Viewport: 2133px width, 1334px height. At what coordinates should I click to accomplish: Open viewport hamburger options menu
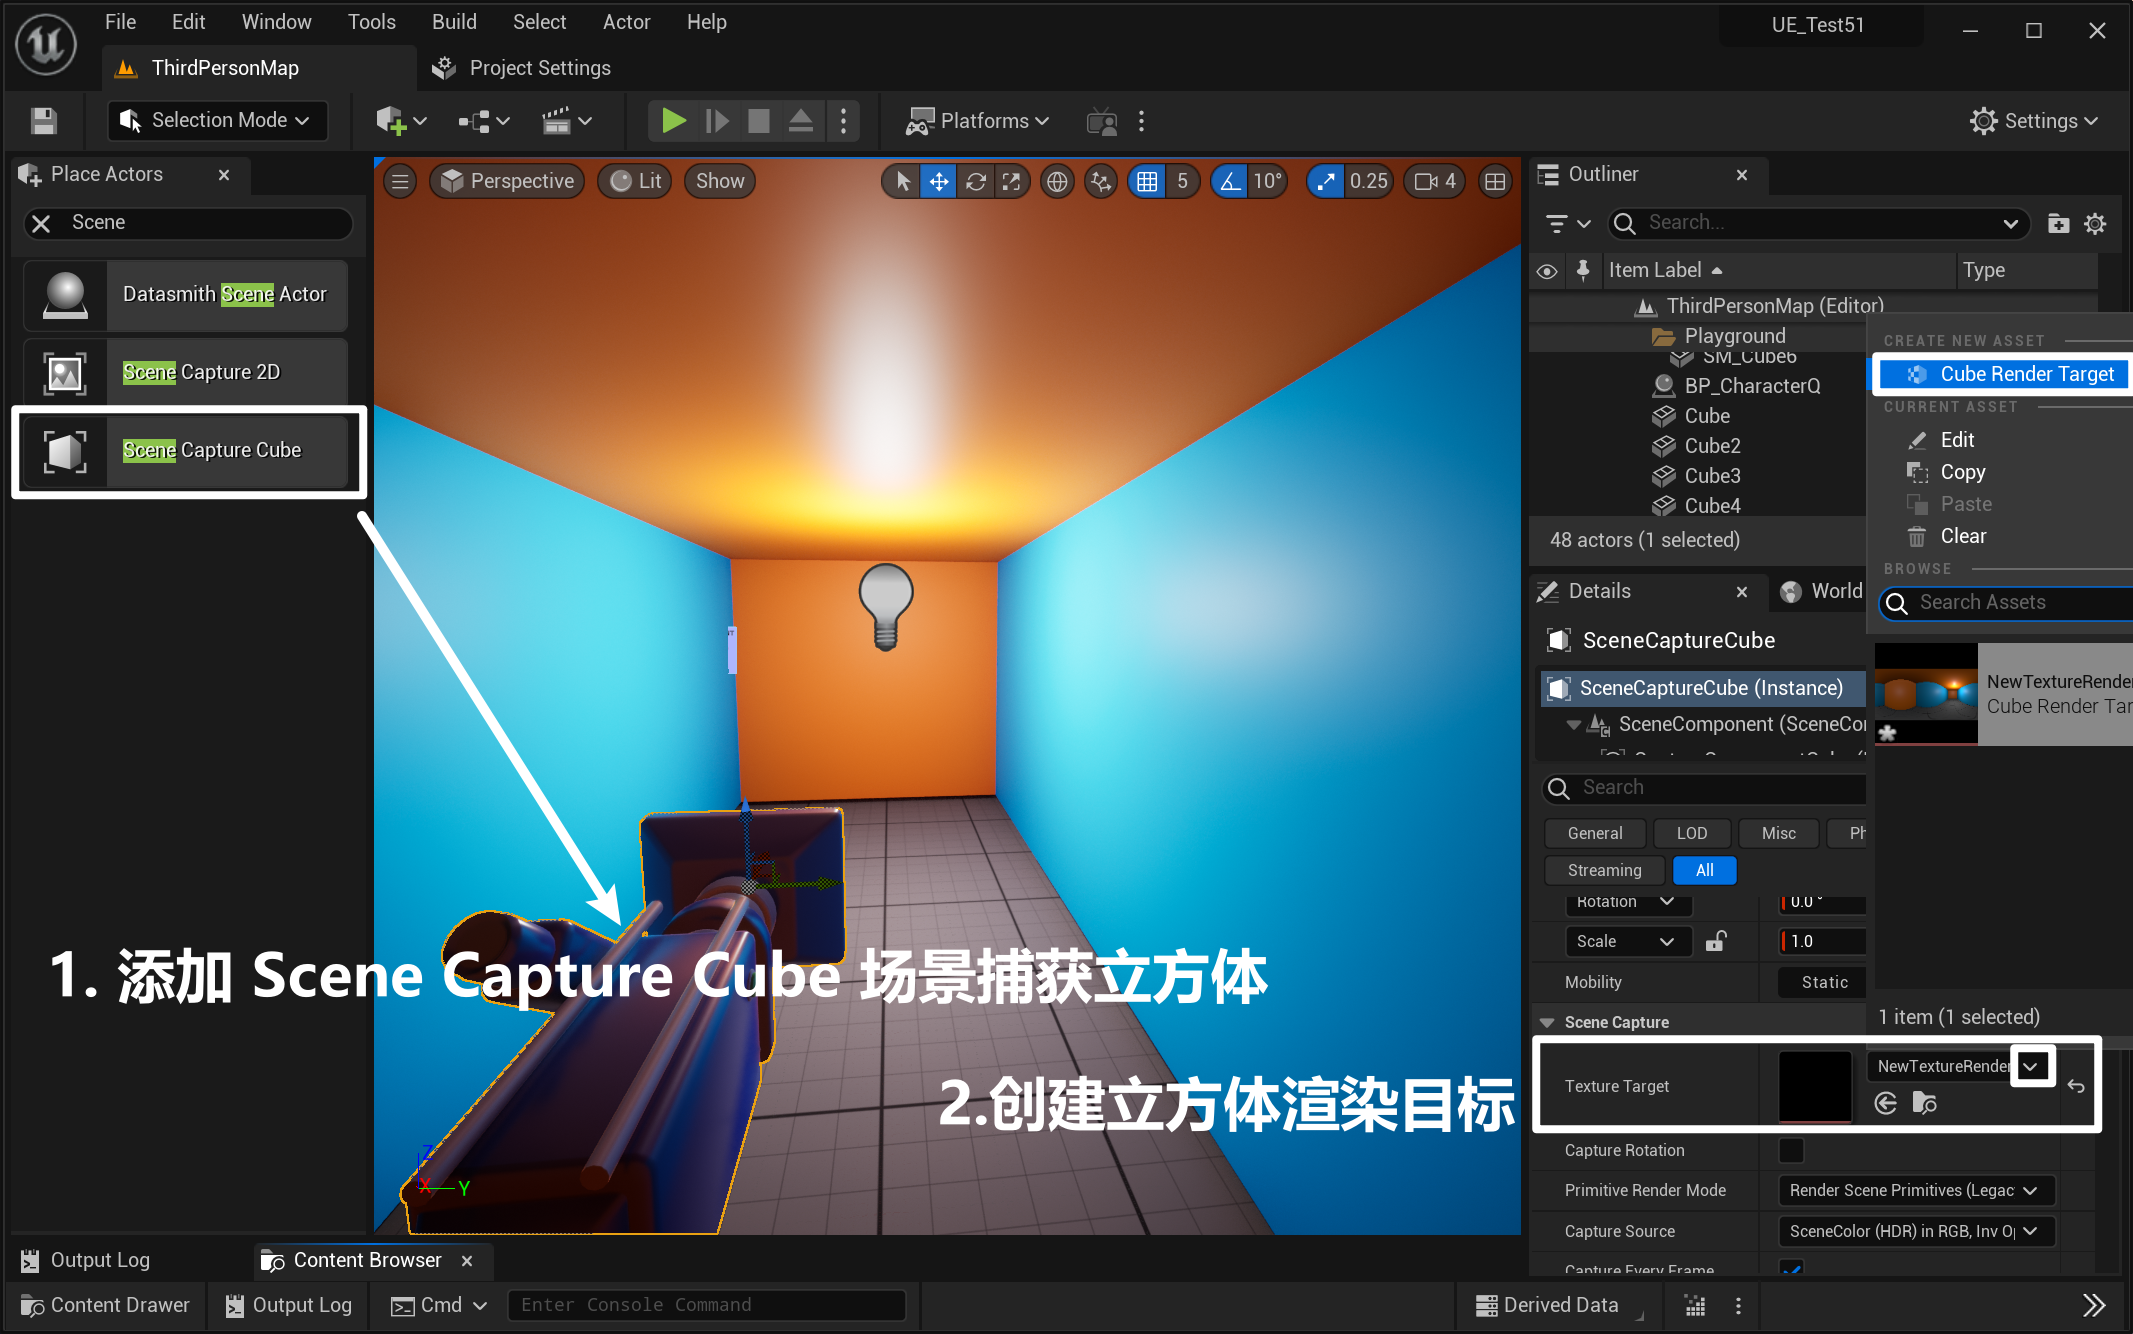click(400, 181)
